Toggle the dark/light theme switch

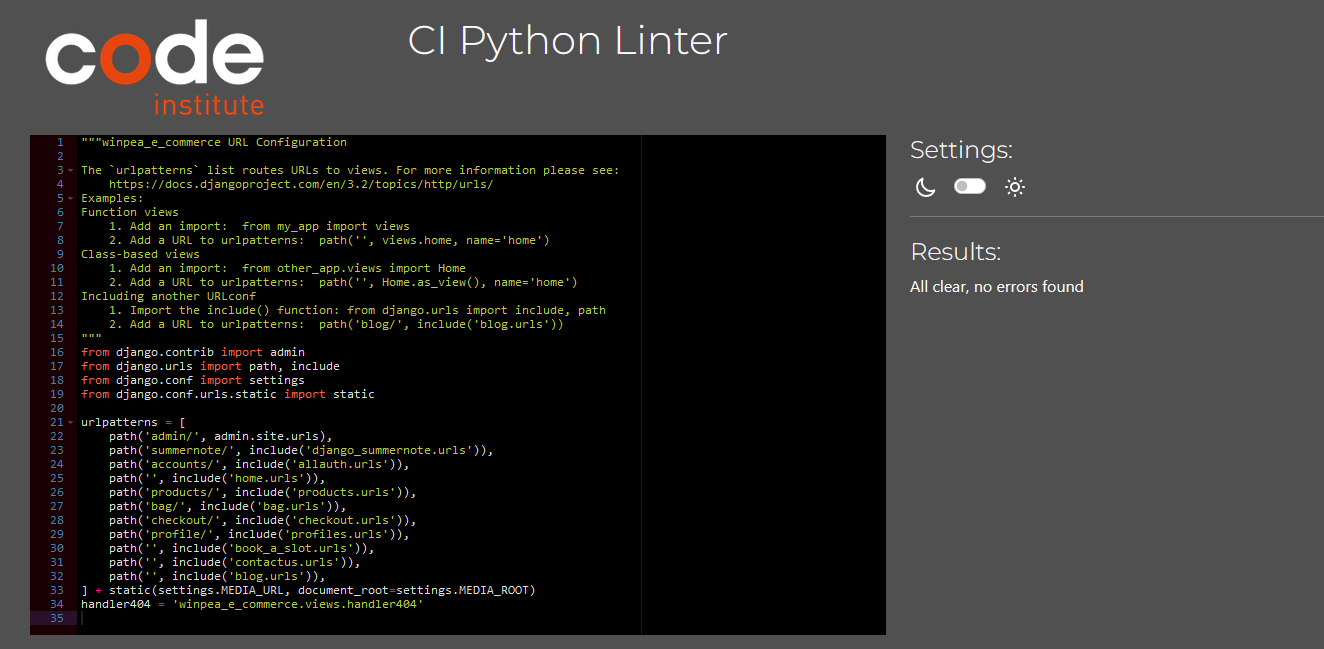point(970,186)
